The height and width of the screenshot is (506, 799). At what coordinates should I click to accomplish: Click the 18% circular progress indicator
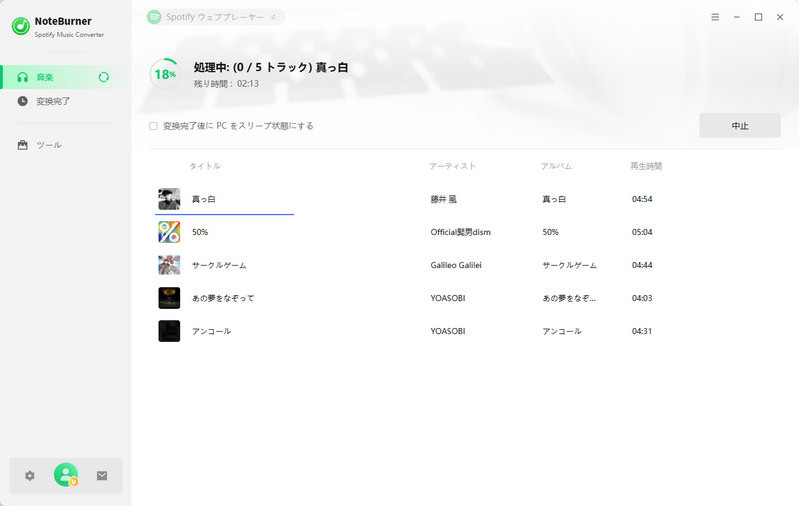pyautogui.click(x=165, y=74)
